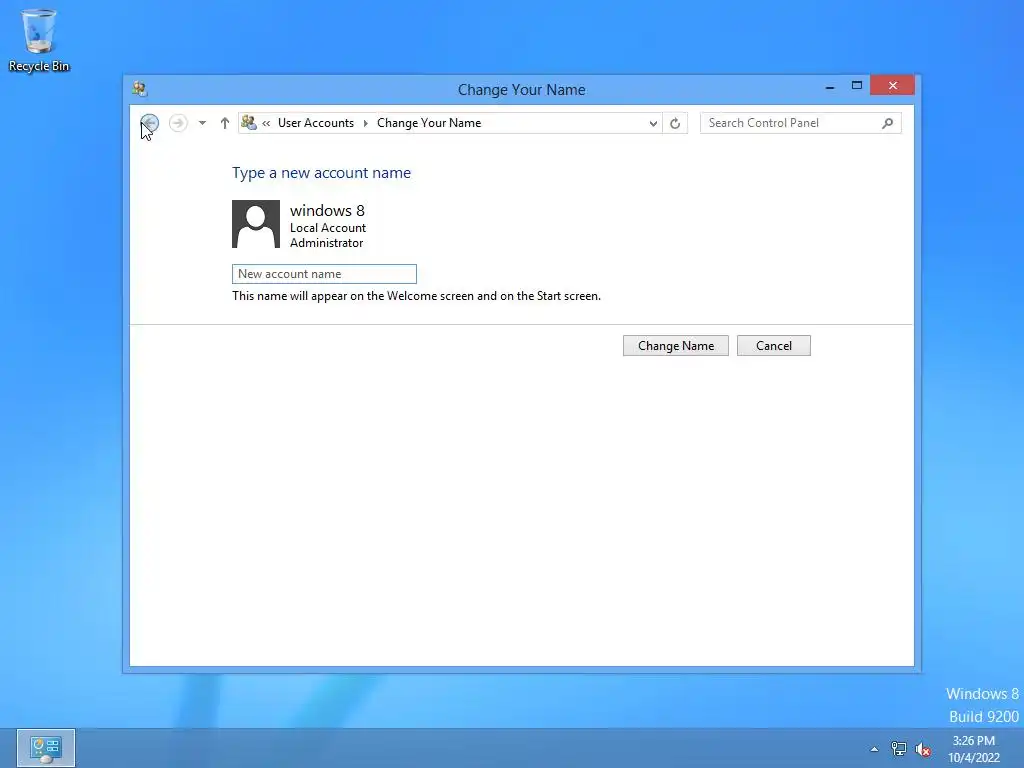
Task: Open User Accounts breadcrumb
Action: [315, 123]
